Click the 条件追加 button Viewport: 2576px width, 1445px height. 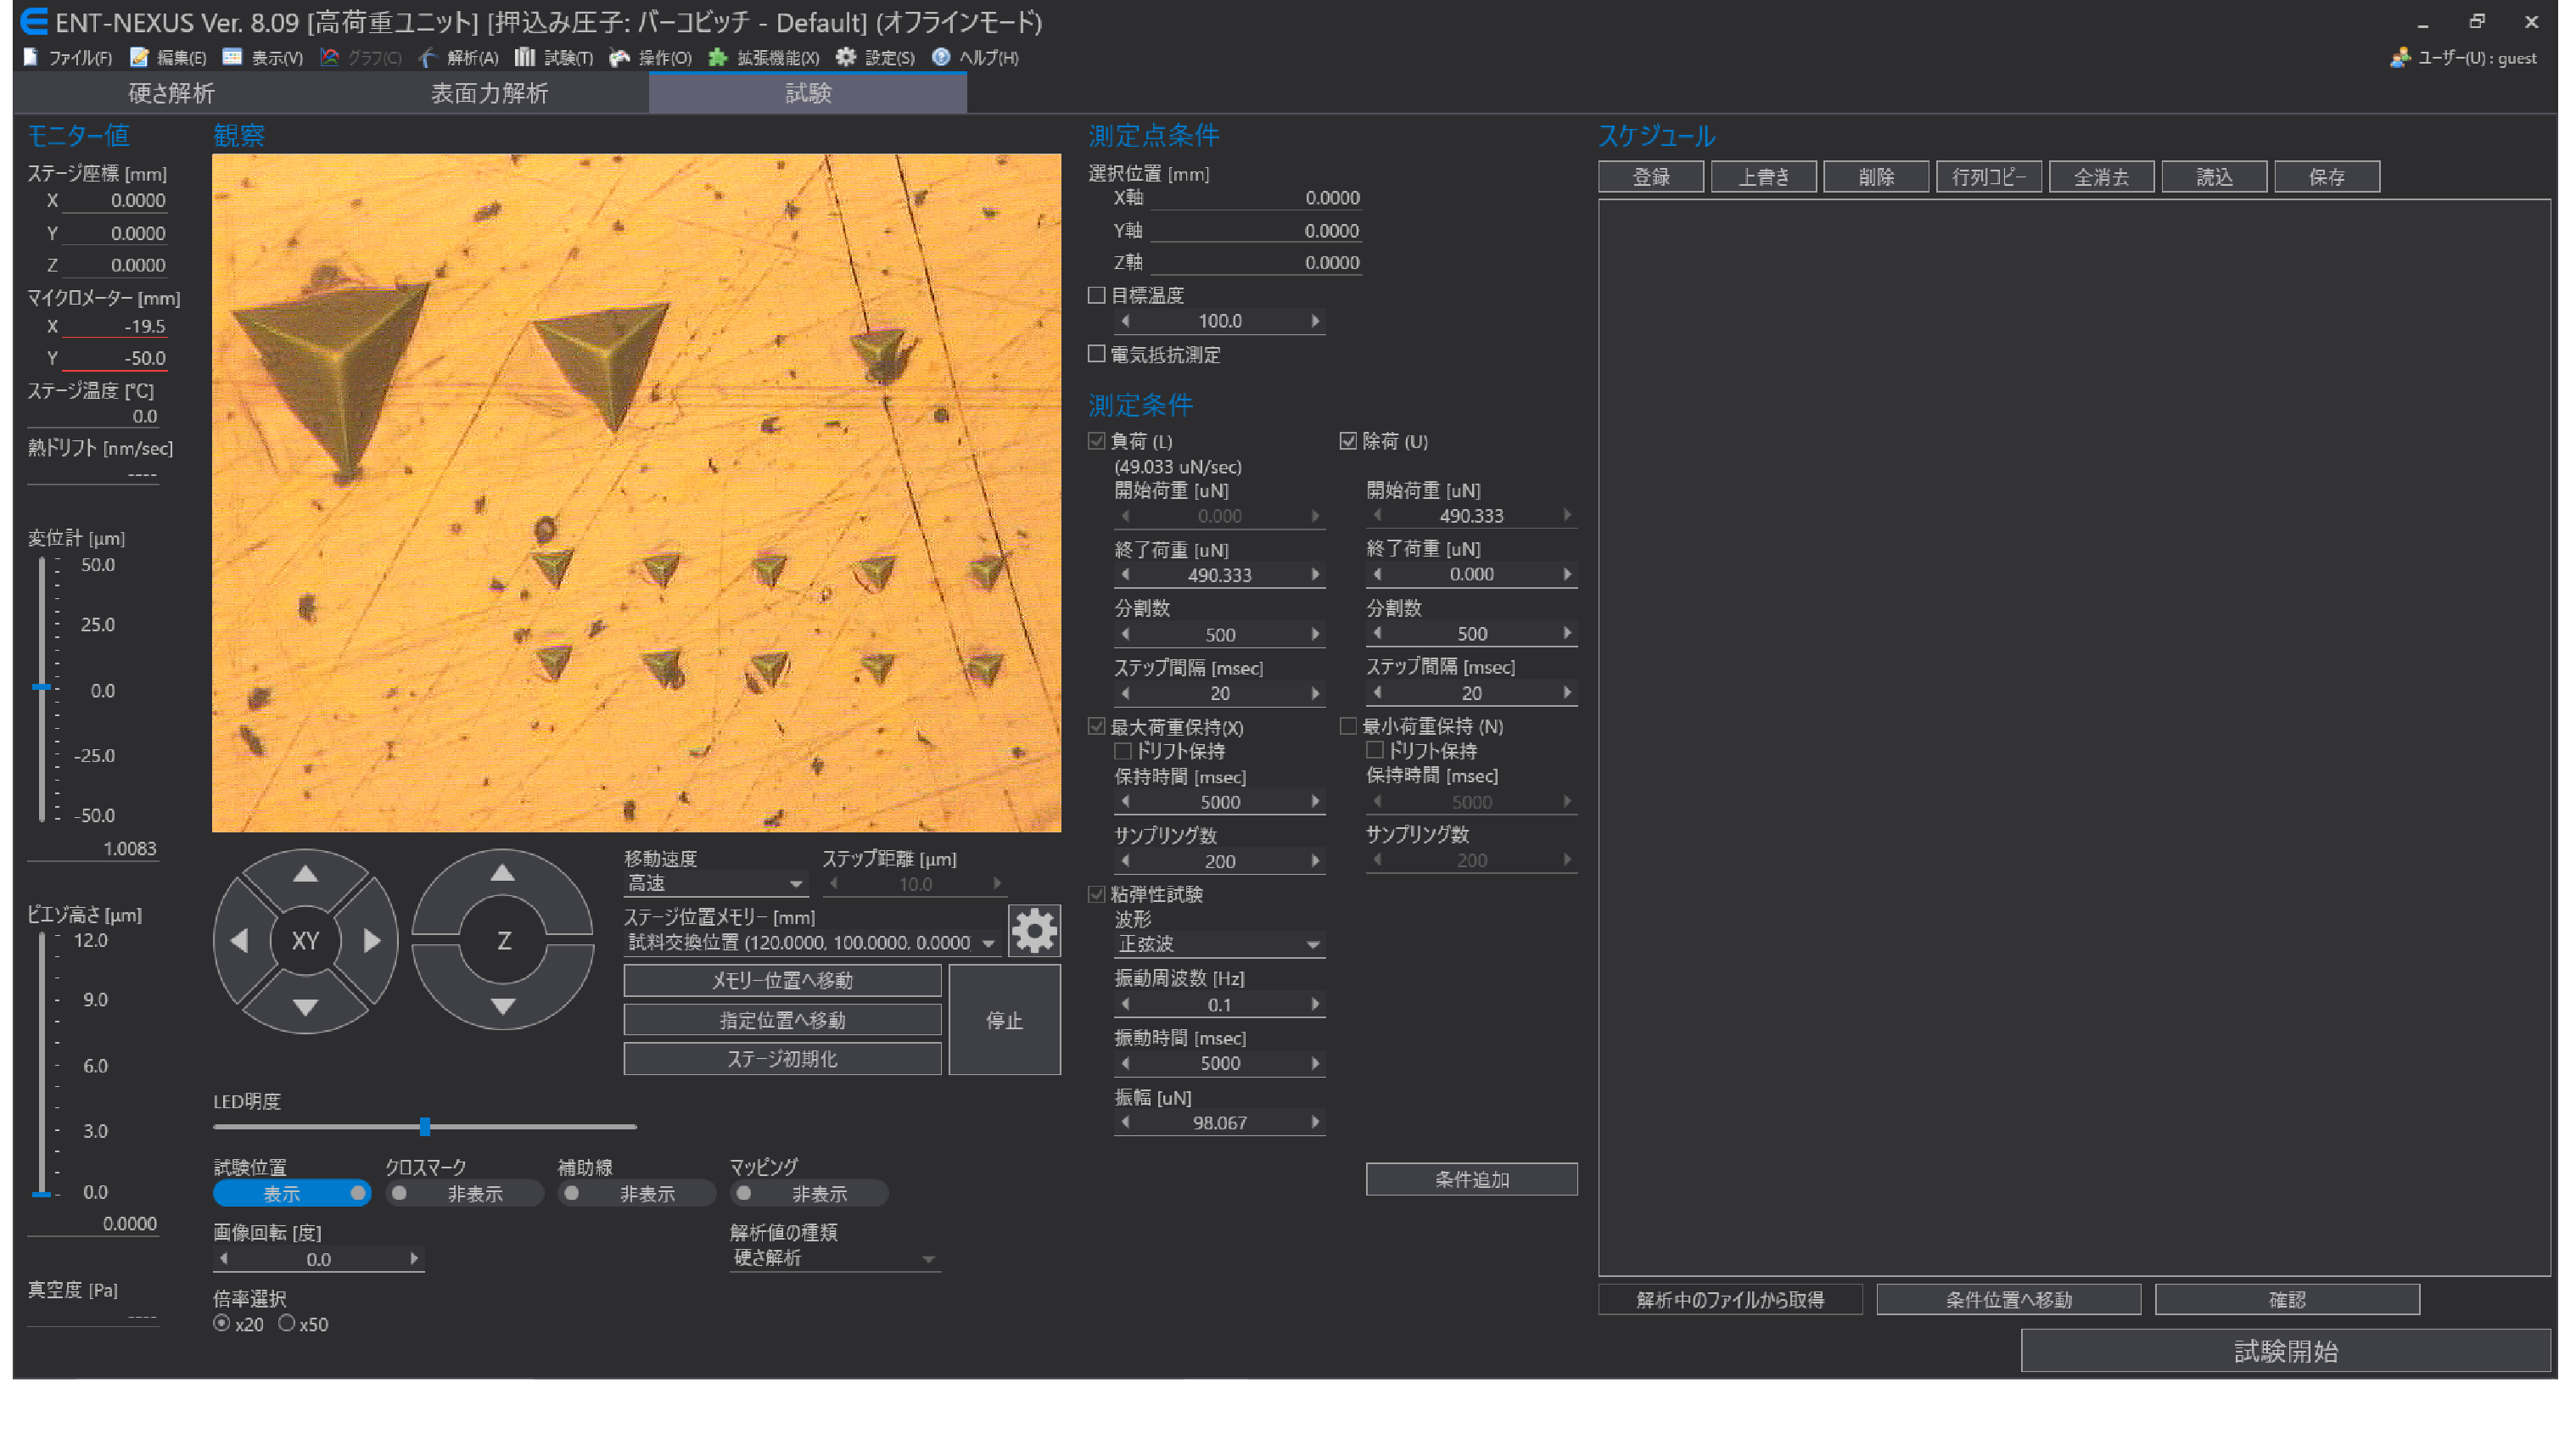click(x=1471, y=1180)
